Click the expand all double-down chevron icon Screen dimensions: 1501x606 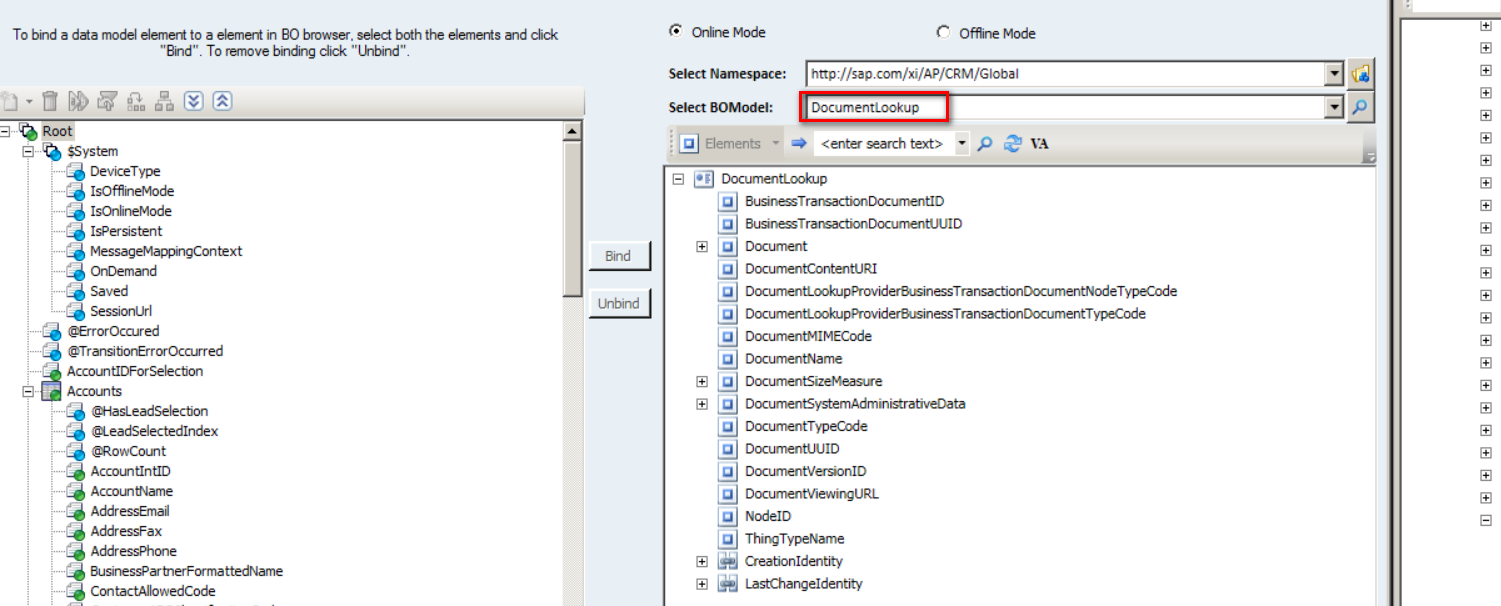point(194,101)
